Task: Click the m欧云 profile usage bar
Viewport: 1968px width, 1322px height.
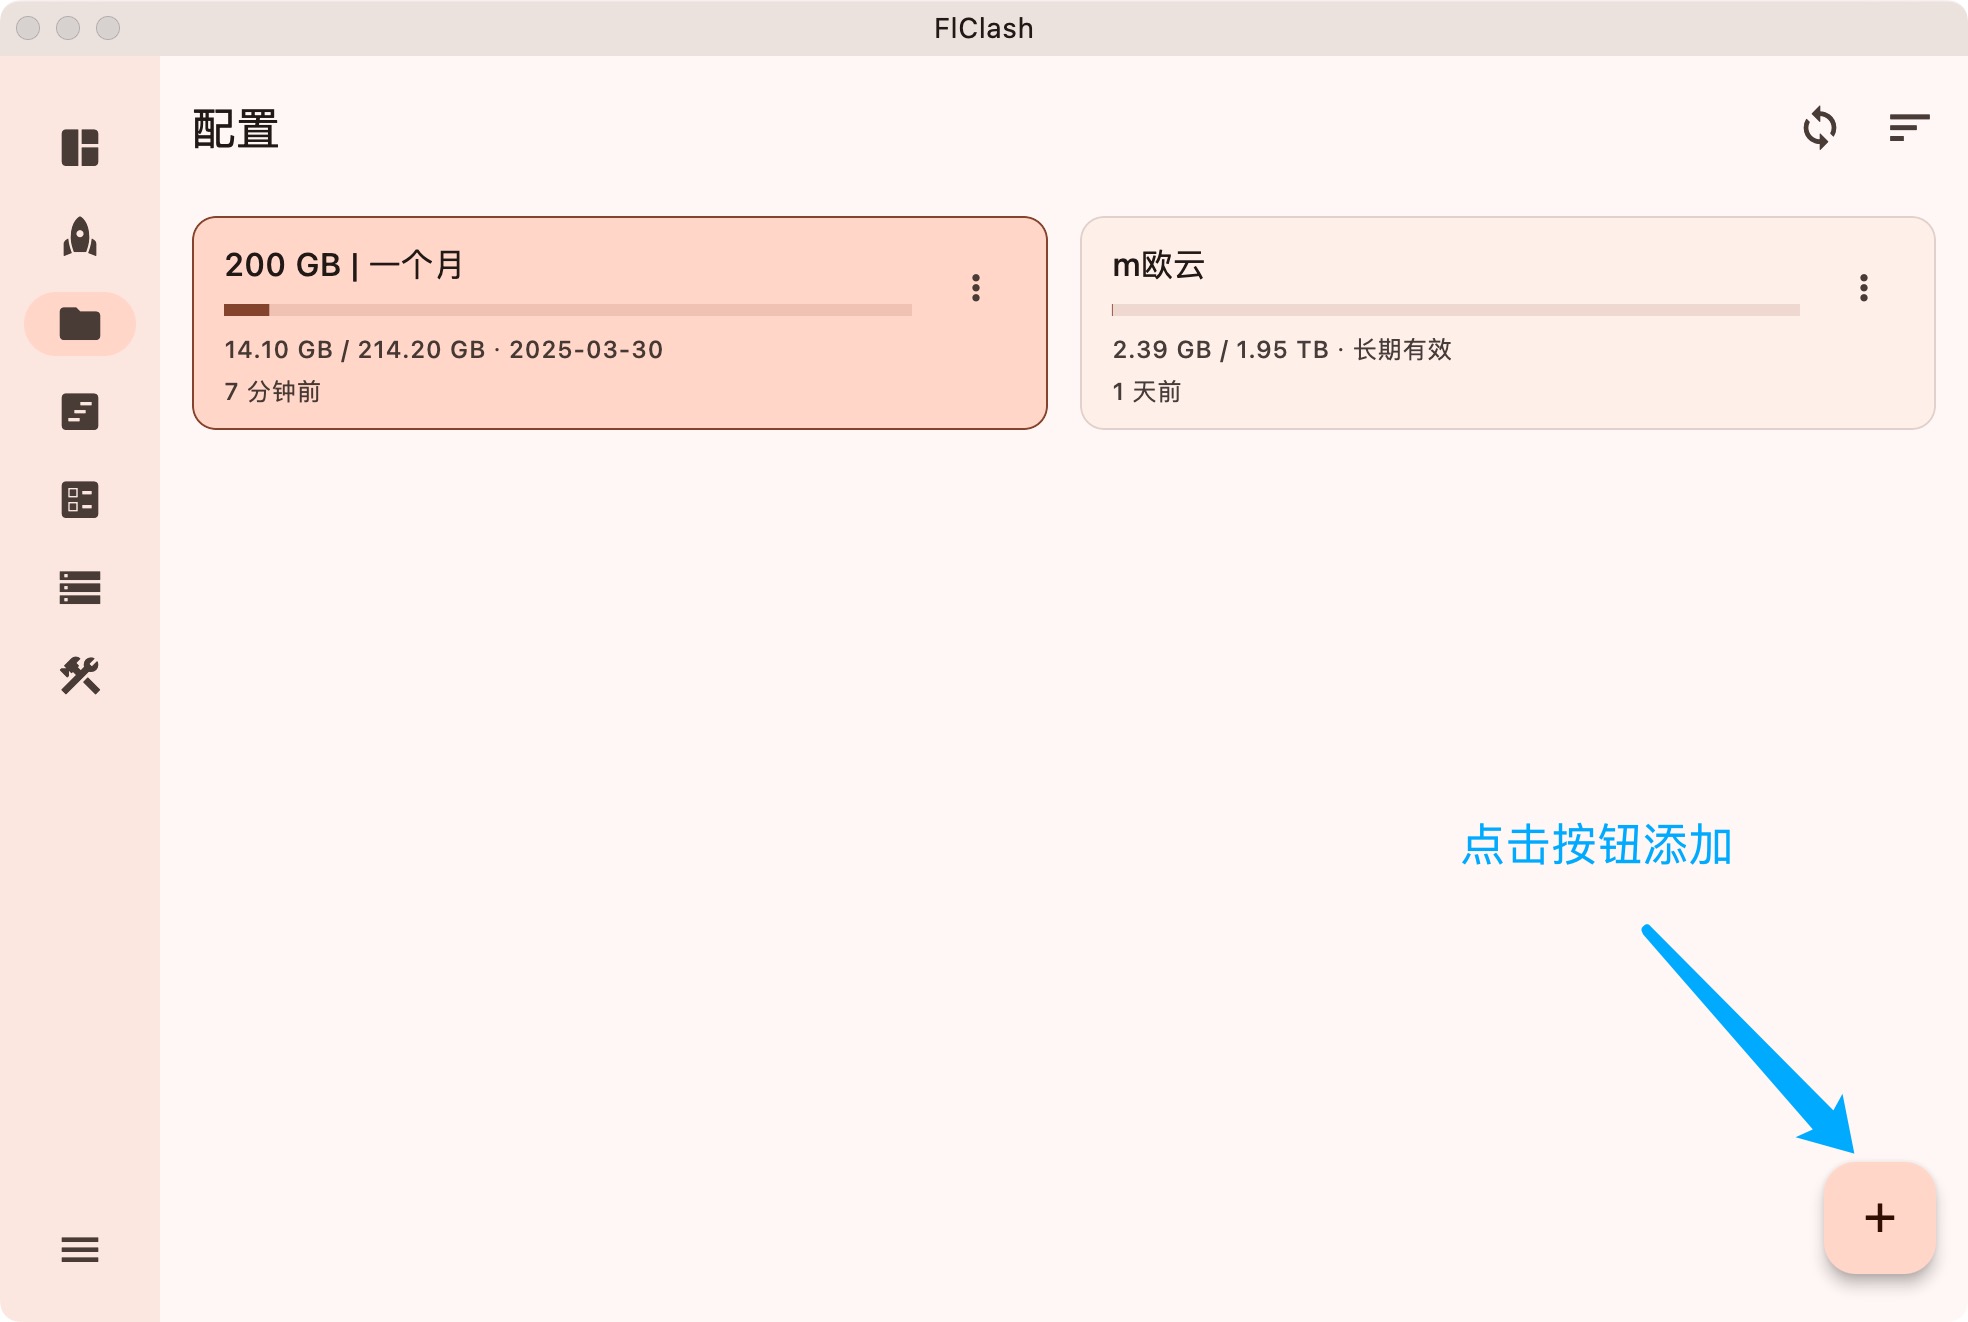Action: coord(1456,310)
